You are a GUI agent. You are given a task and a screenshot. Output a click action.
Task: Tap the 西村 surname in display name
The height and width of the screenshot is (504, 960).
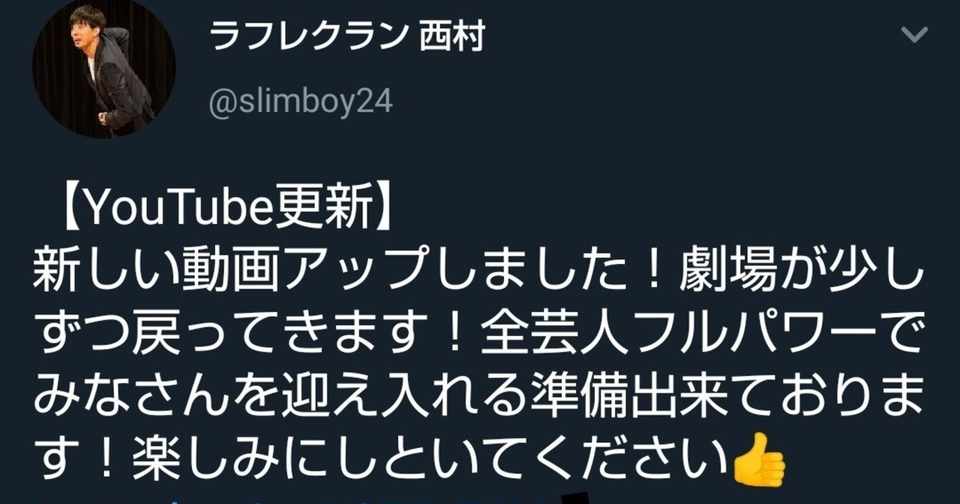(452, 37)
